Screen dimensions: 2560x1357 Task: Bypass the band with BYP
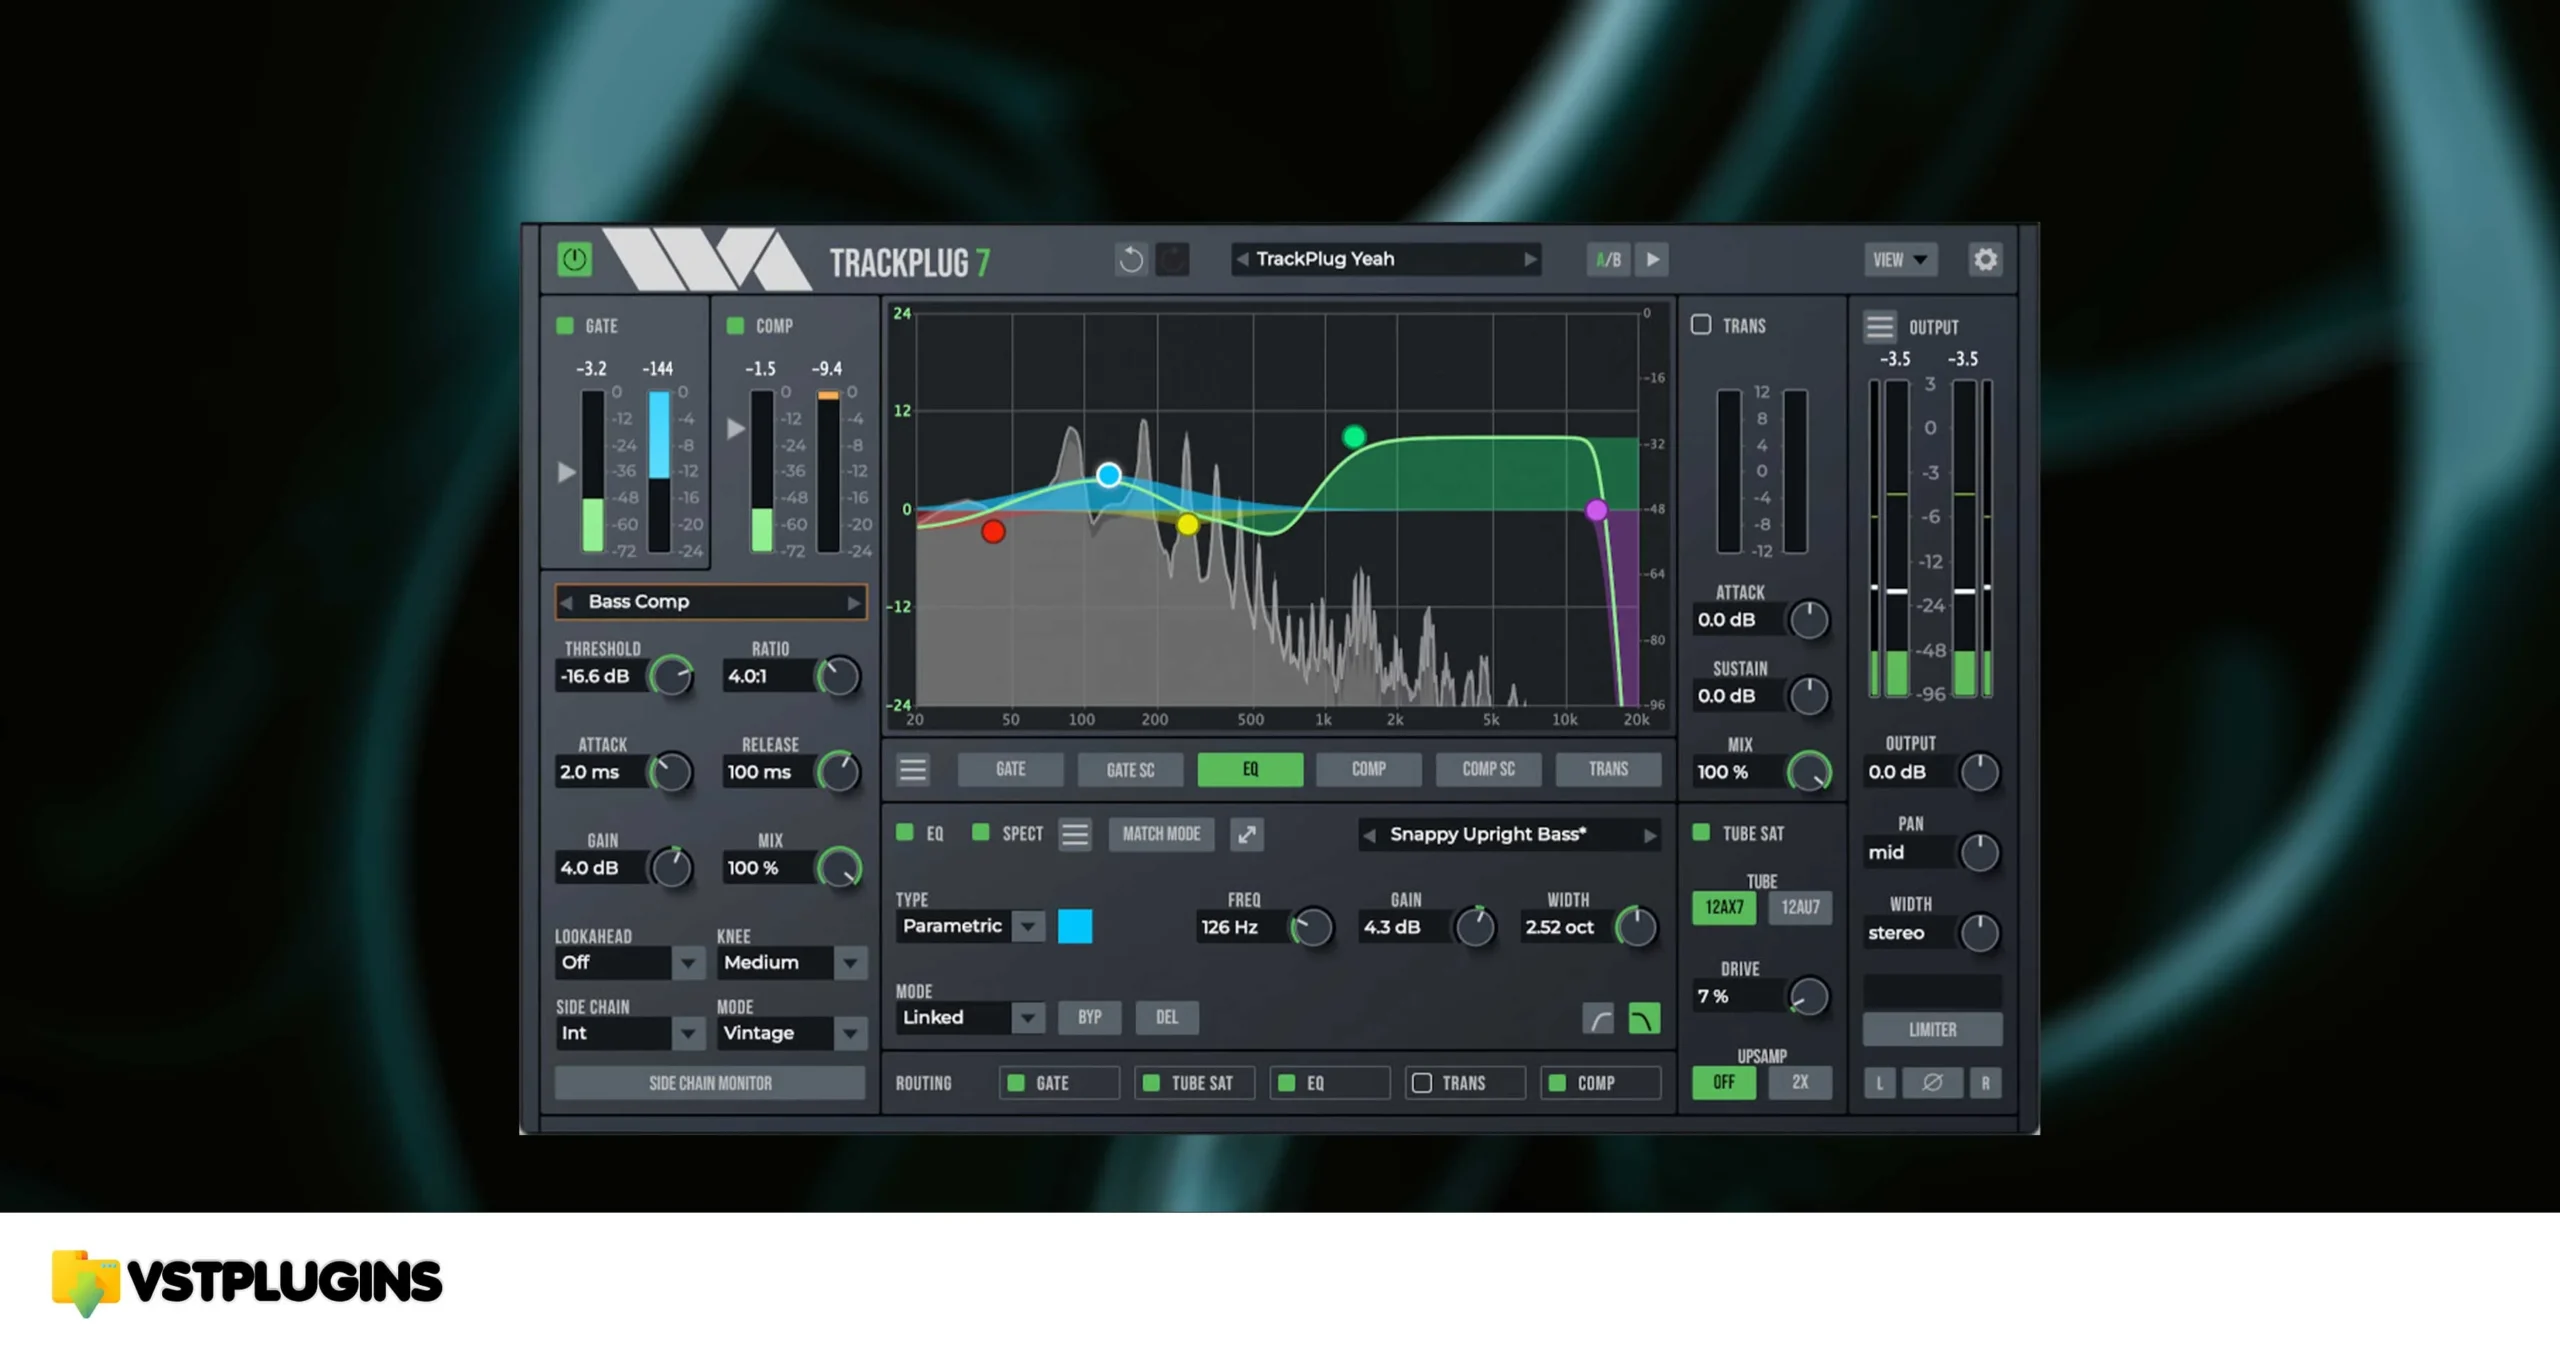[1089, 1018]
